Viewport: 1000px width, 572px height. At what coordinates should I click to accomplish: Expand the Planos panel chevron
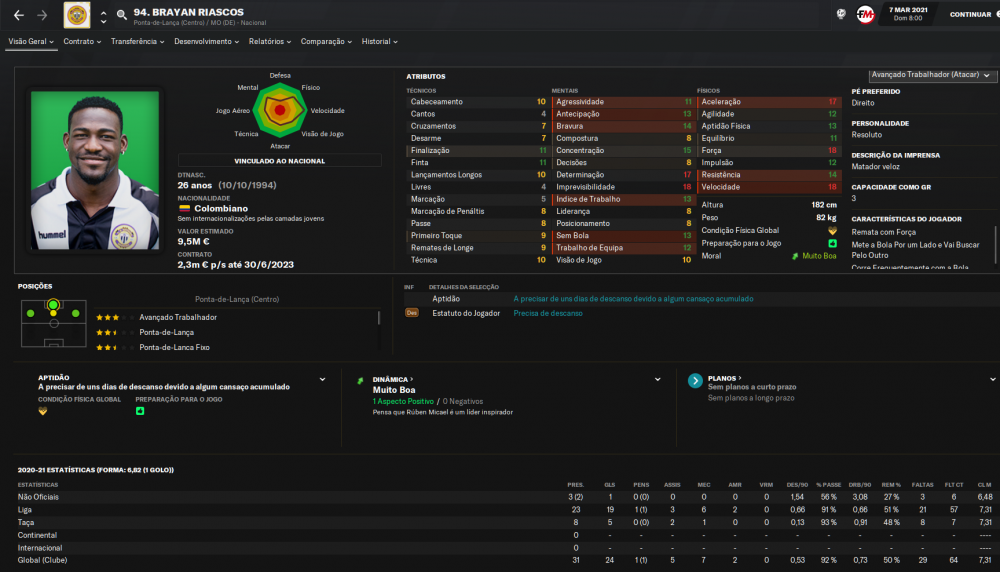(993, 379)
